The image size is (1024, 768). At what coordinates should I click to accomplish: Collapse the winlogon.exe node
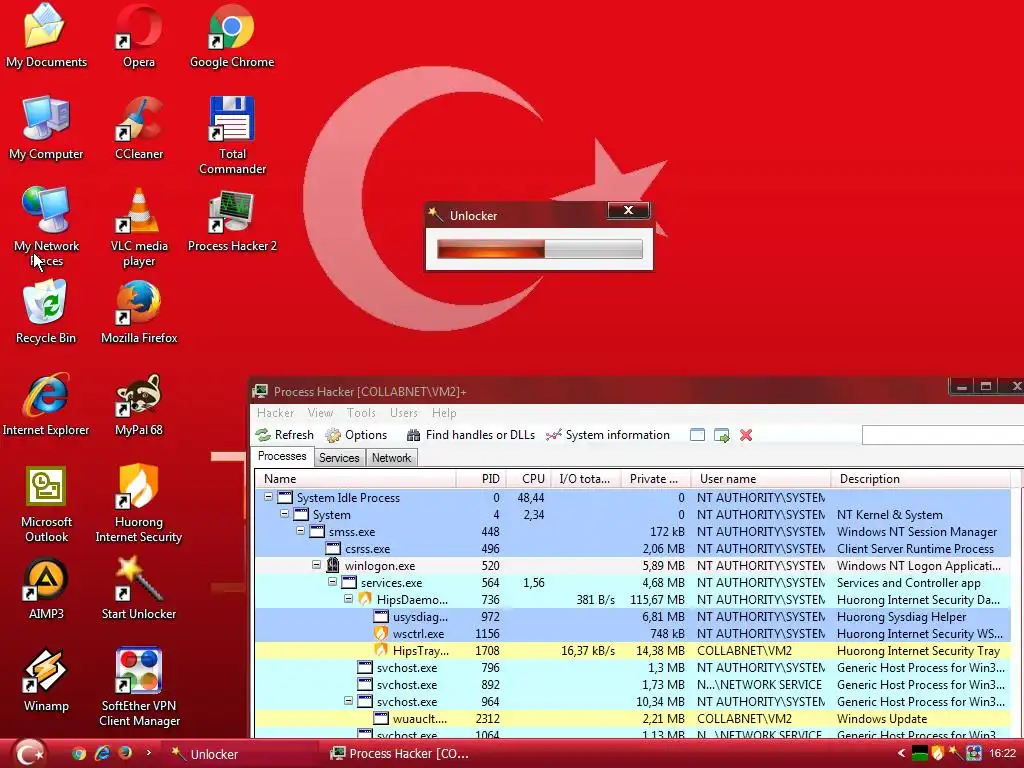[x=316, y=565]
